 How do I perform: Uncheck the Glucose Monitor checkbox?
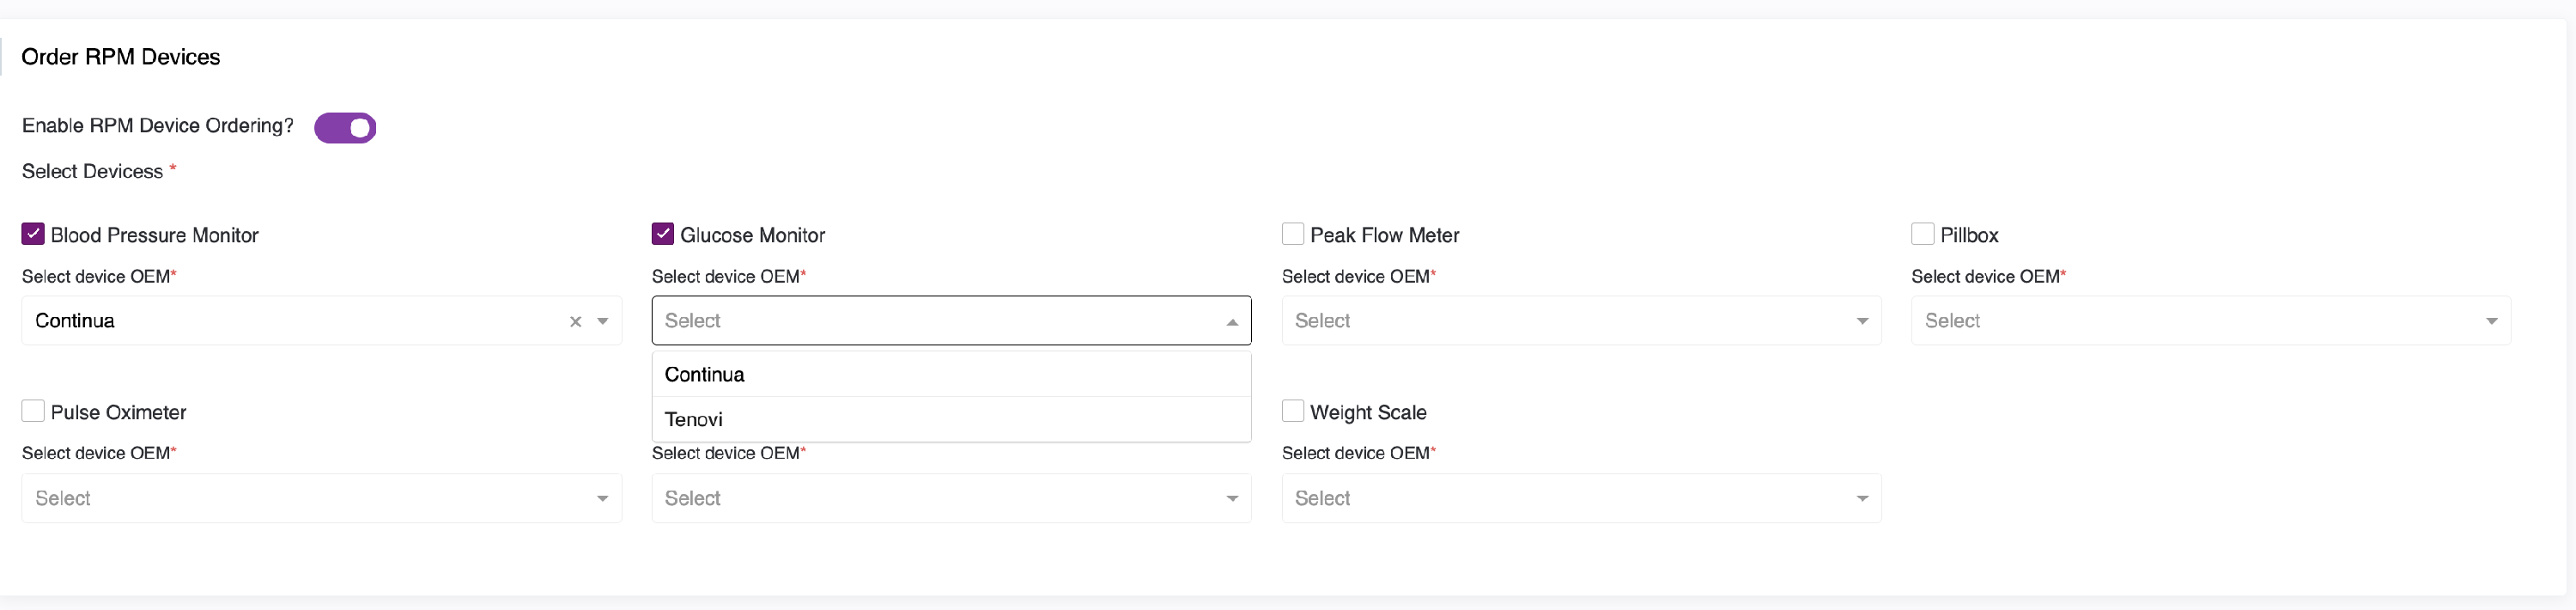click(x=662, y=235)
